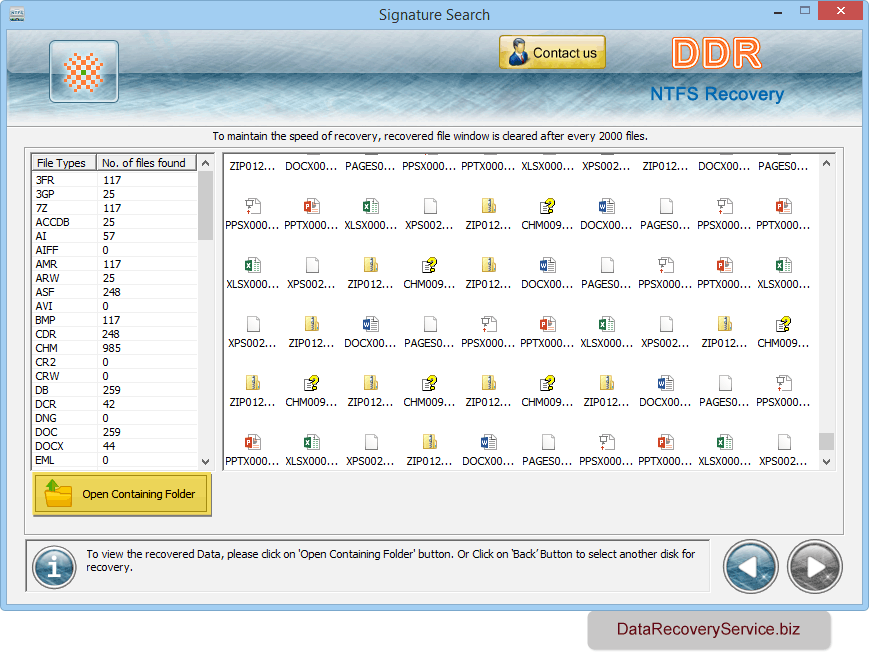This screenshot has height=652, width=869.
Task: Select the DOCX00 Word icon in the first icon row
Action: (x=606, y=207)
